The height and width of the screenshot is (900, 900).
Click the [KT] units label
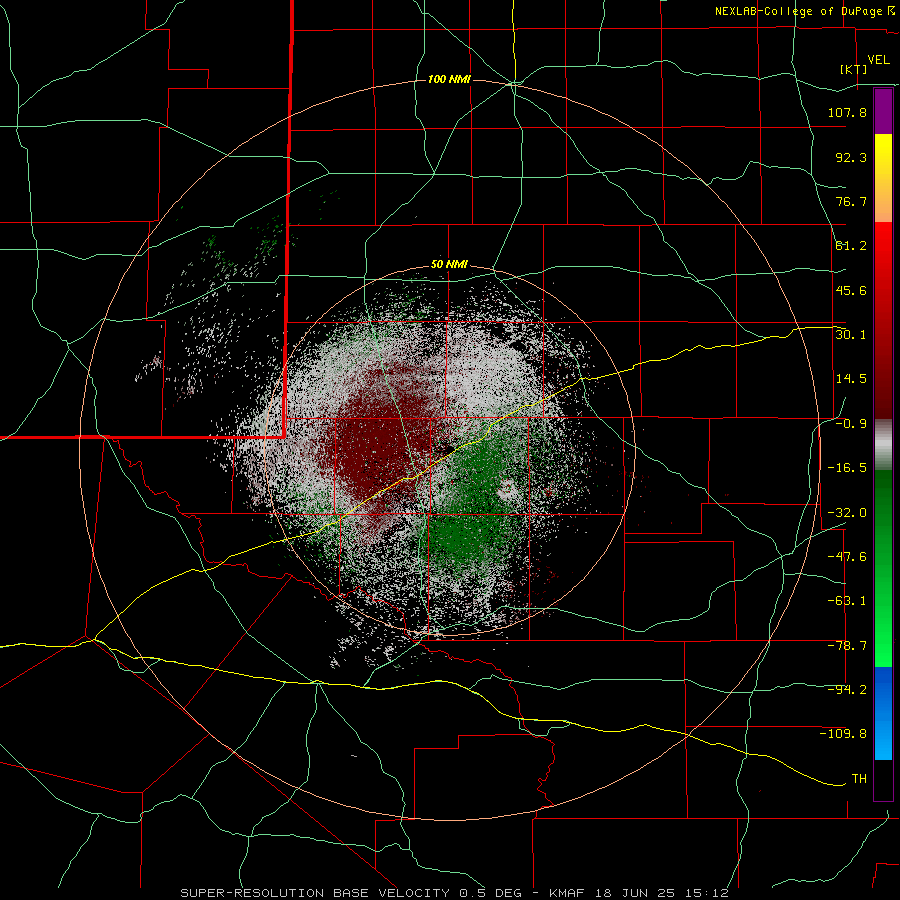point(854,69)
